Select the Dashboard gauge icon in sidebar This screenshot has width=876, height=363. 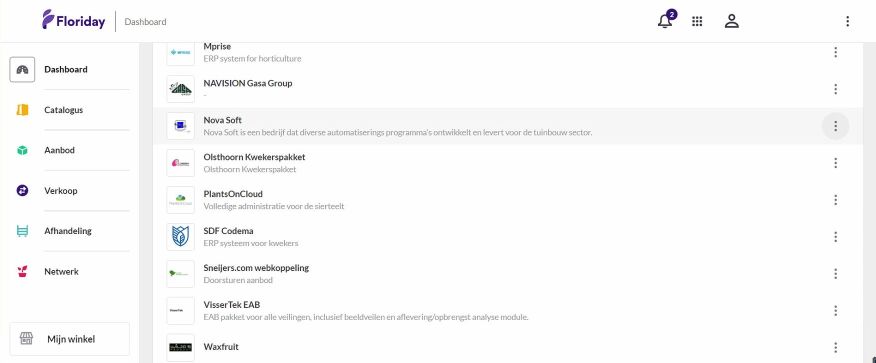[x=22, y=70]
